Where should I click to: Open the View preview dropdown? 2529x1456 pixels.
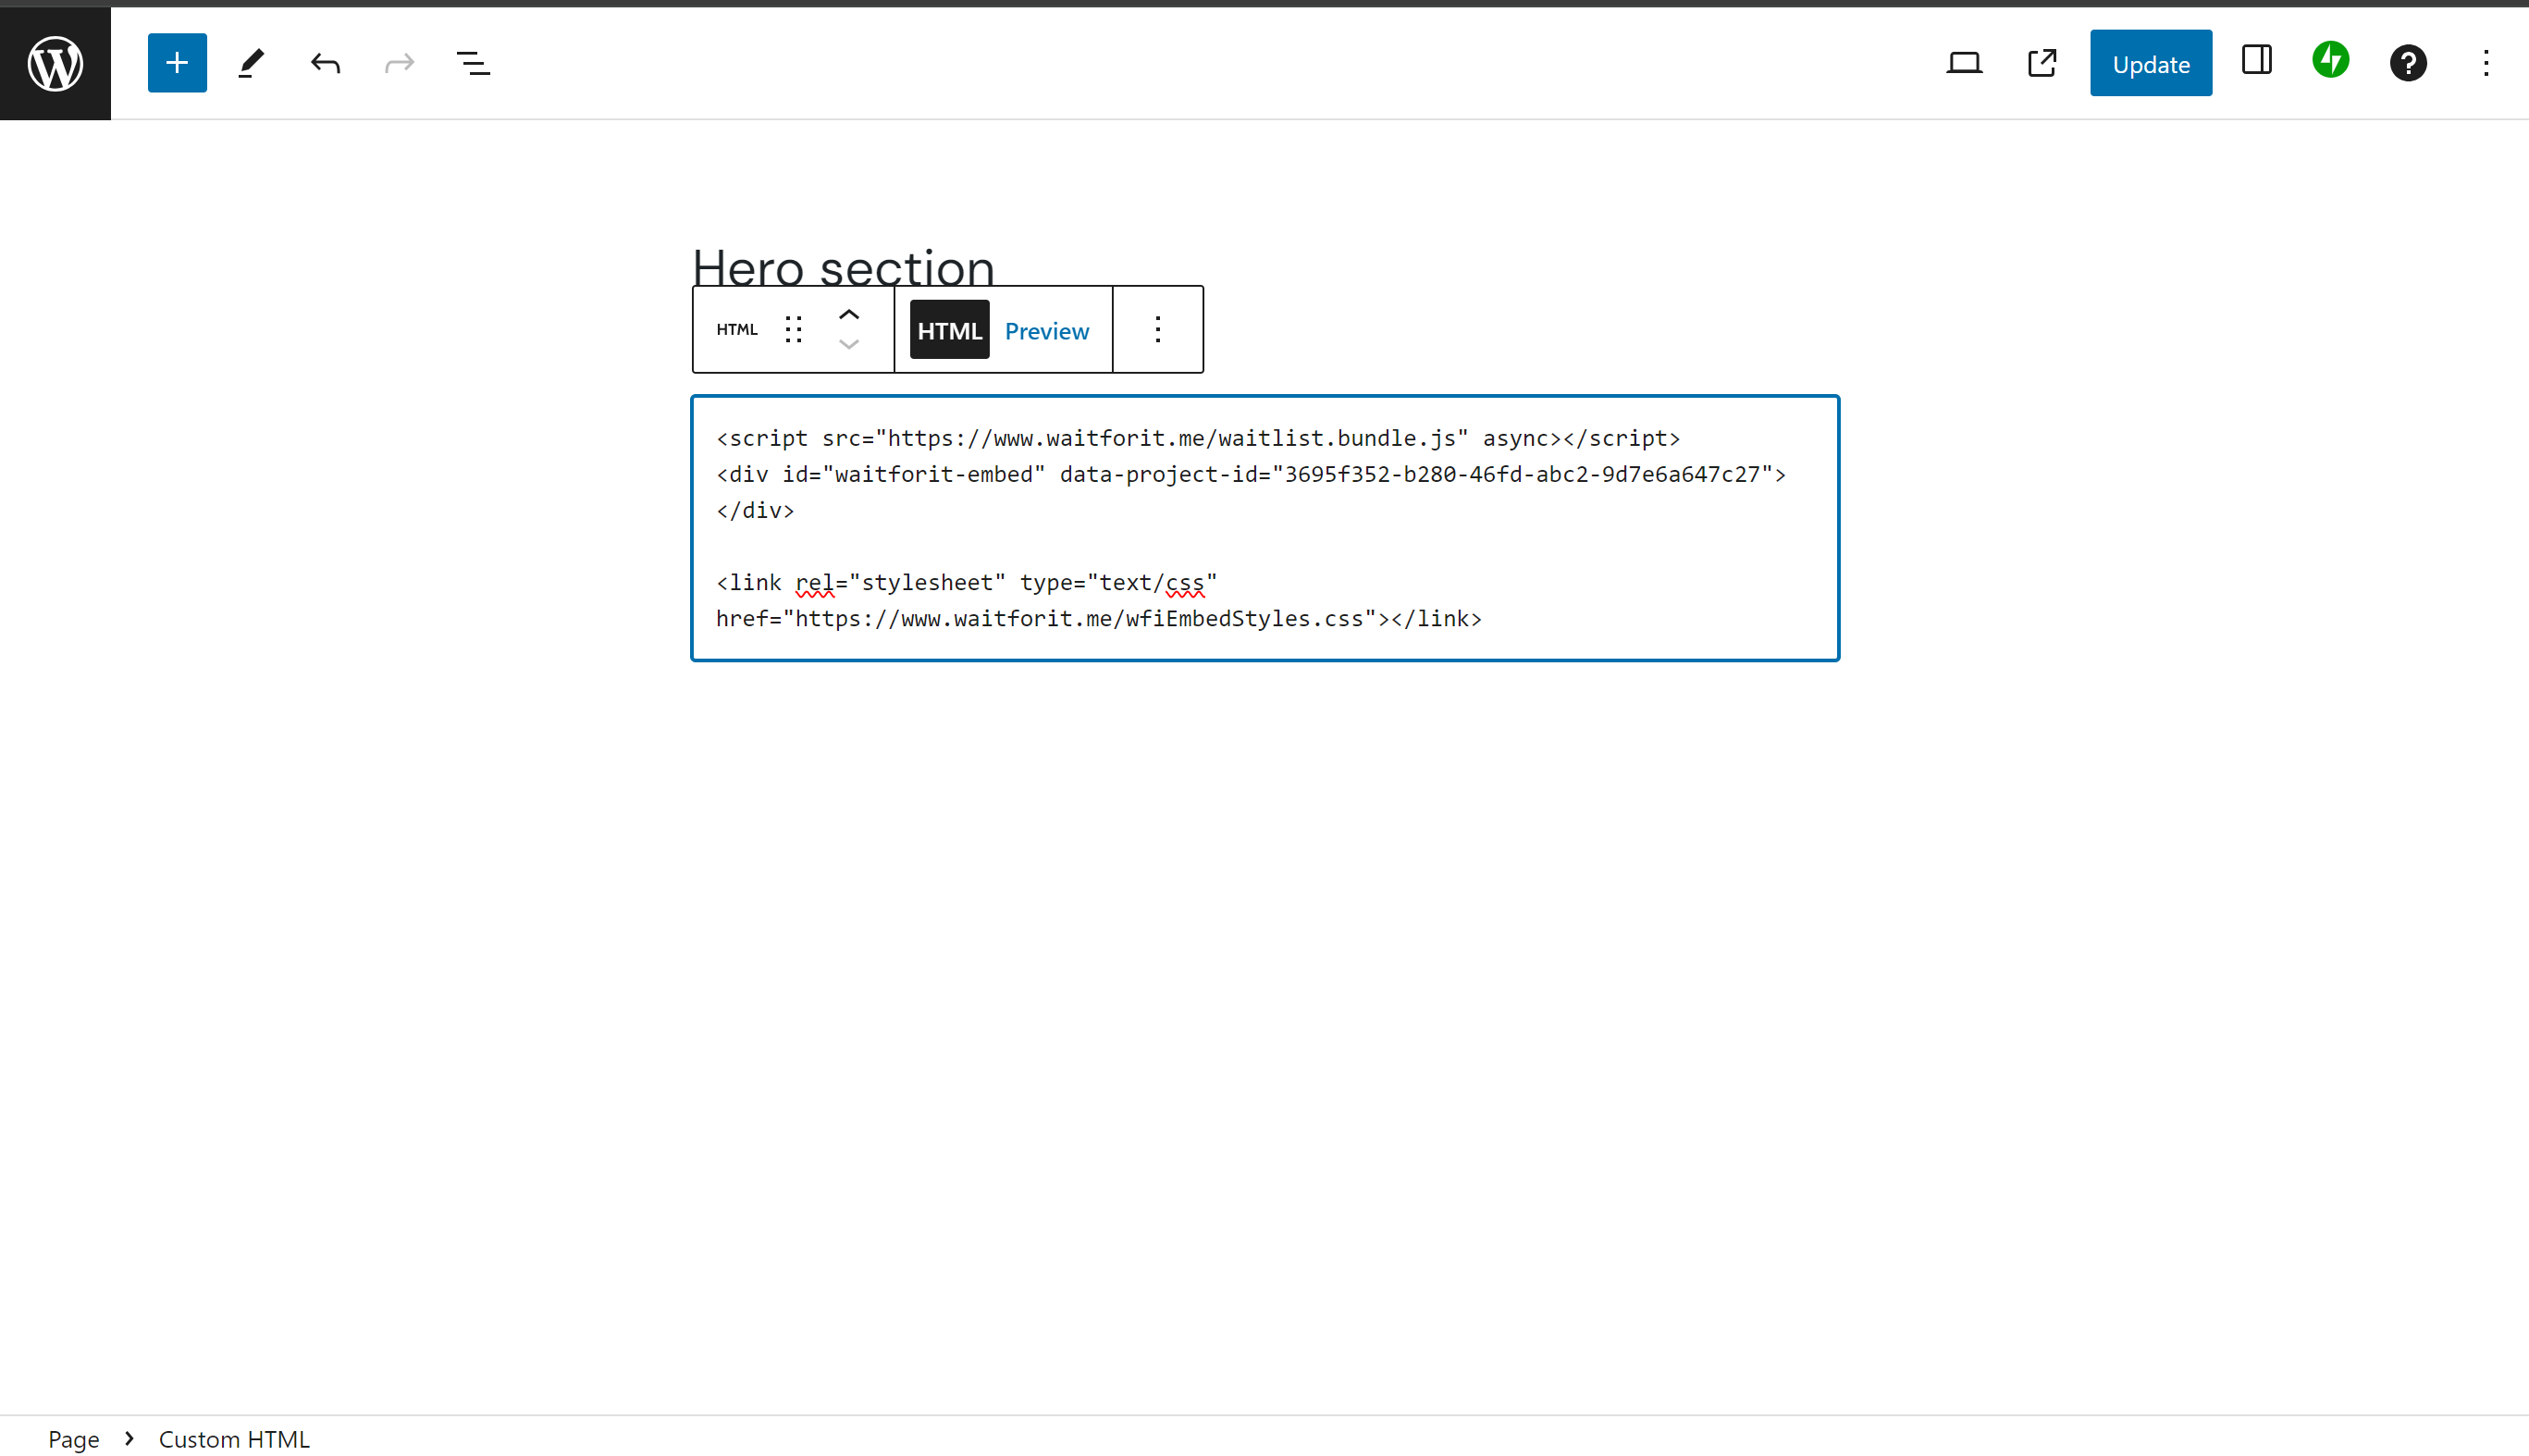[1964, 62]
